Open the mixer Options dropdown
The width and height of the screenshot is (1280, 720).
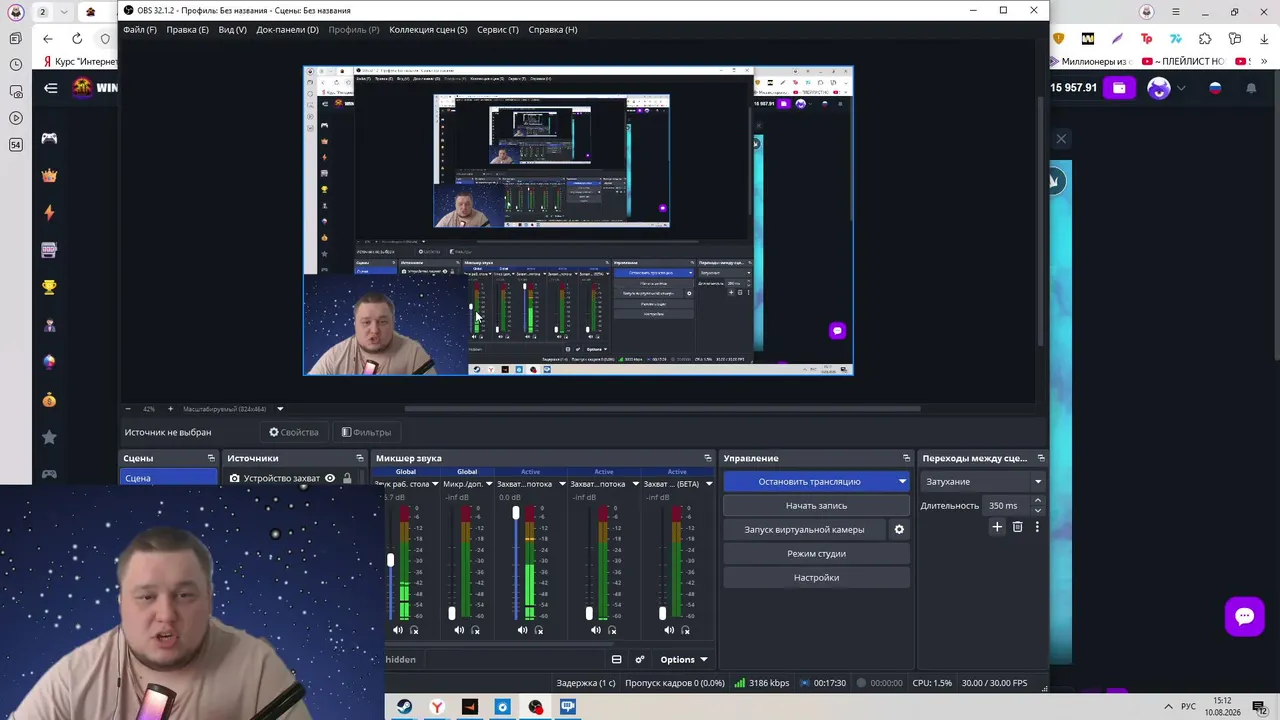point(684,659)
